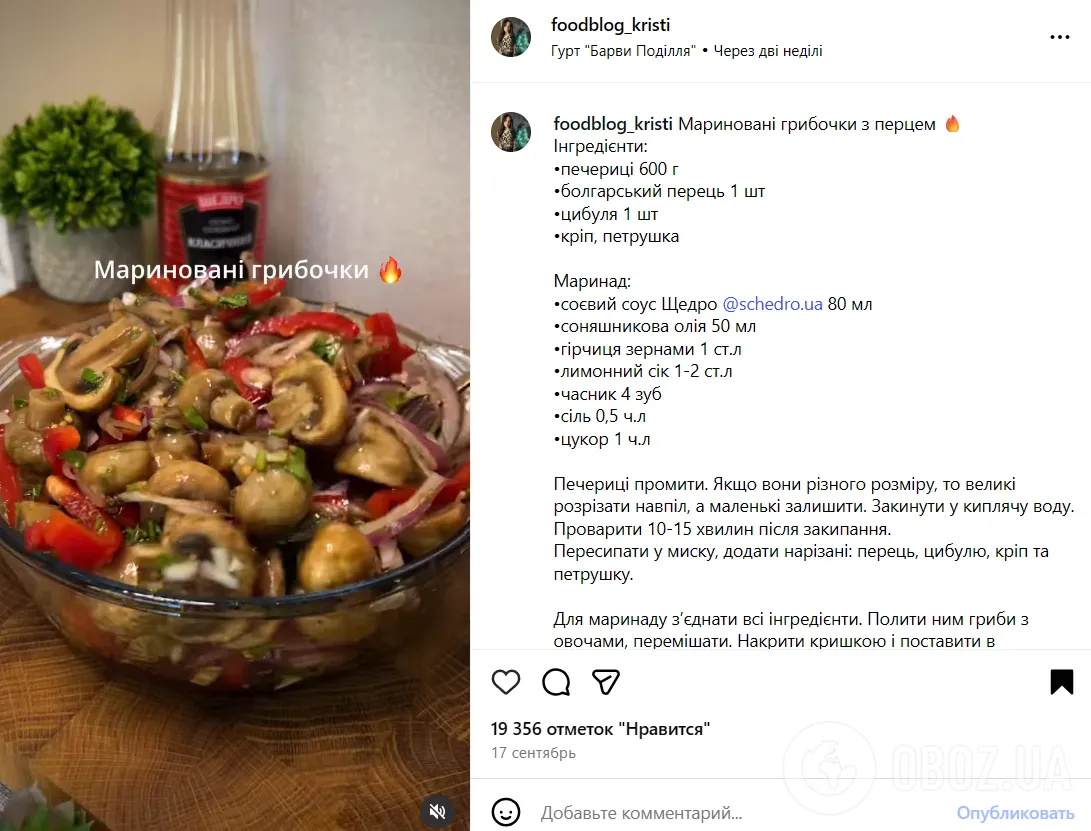This screenshot has width=1091, height=831.
Task: Click the Опубликовать button
Action: click(1015, 813)
